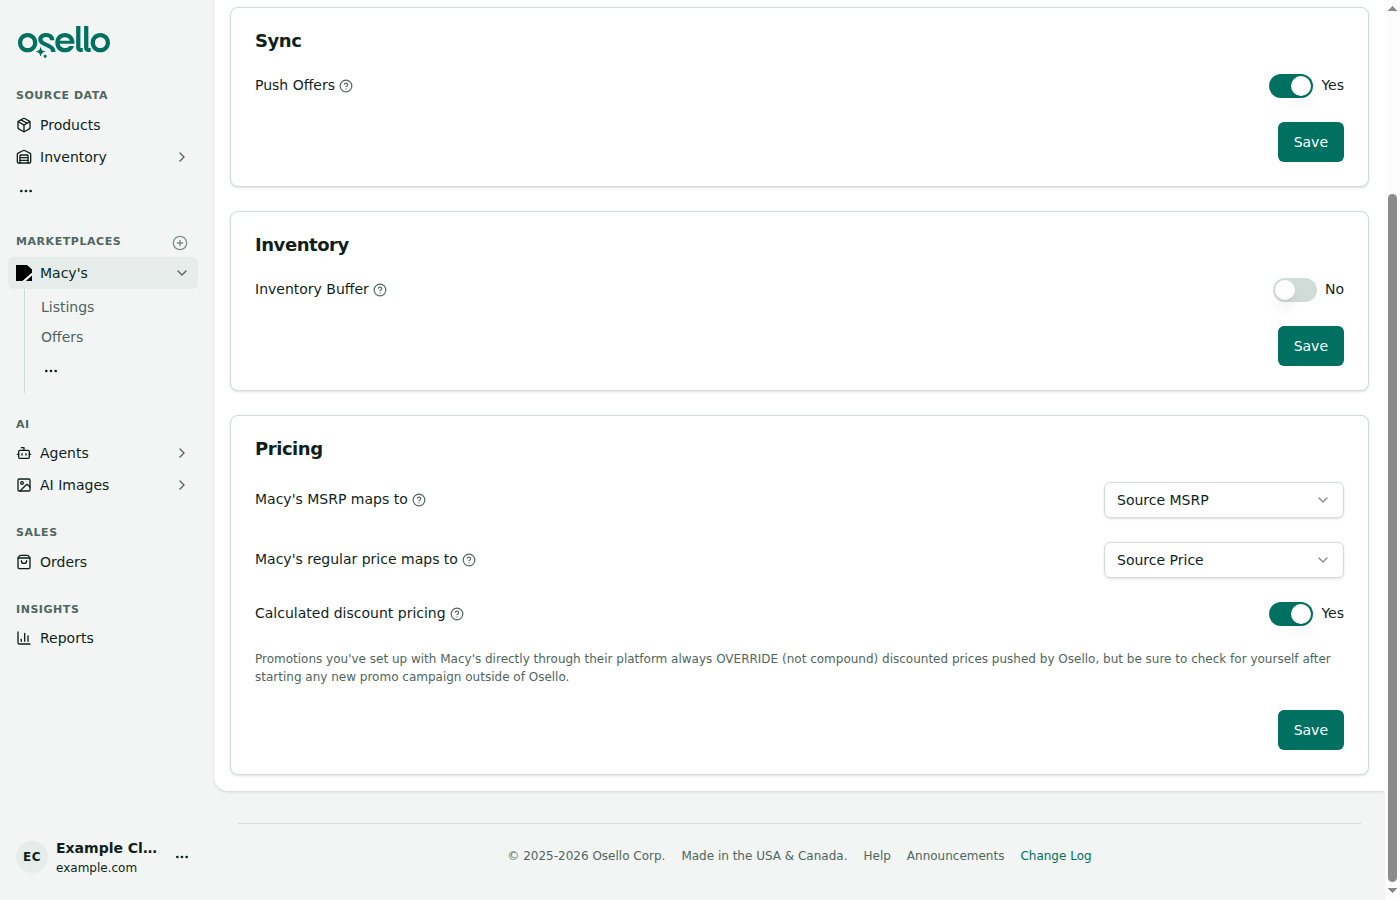Click the example.com domain text
This screenshot has height=900, width=1400.
click(97, 868)
